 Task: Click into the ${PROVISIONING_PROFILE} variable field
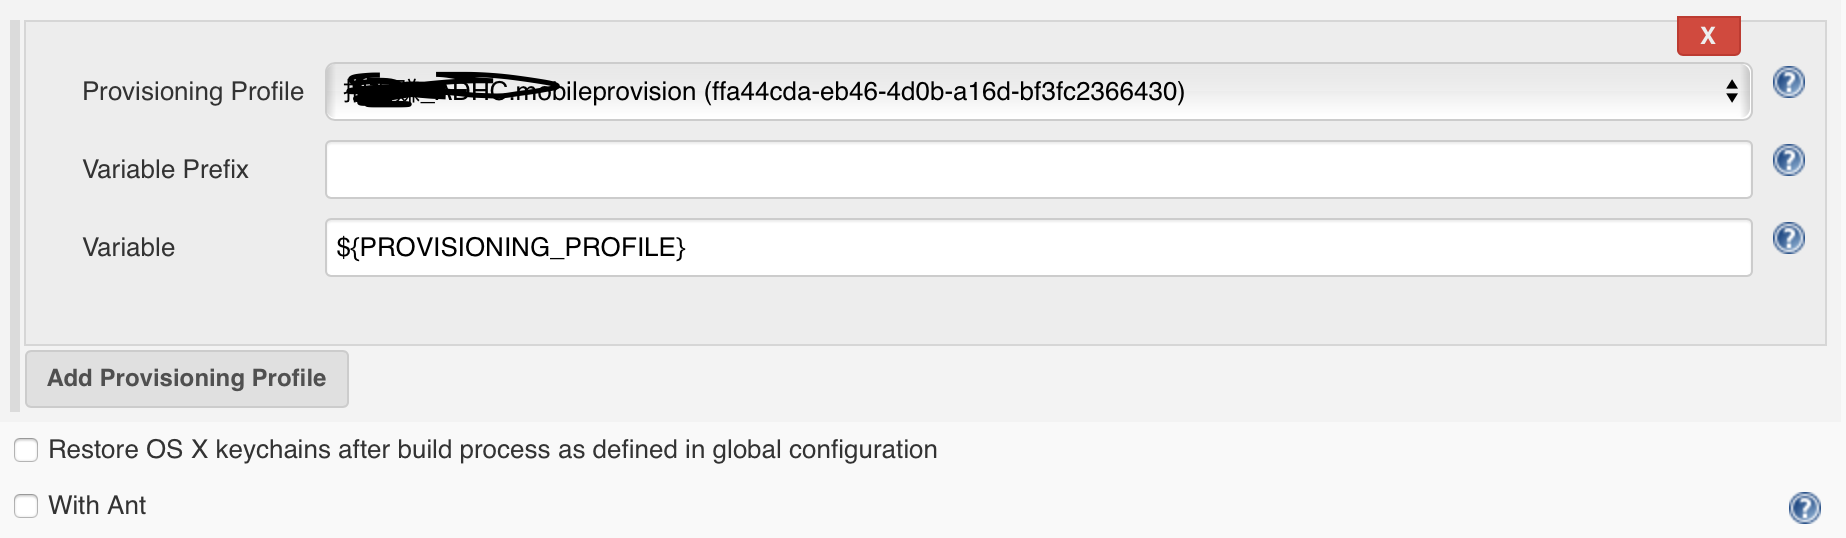pos(1038,248)
